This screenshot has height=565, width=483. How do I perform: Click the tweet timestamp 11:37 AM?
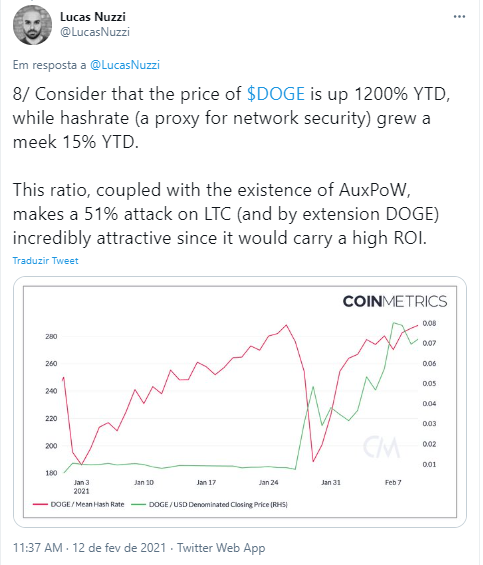[37, 548]
